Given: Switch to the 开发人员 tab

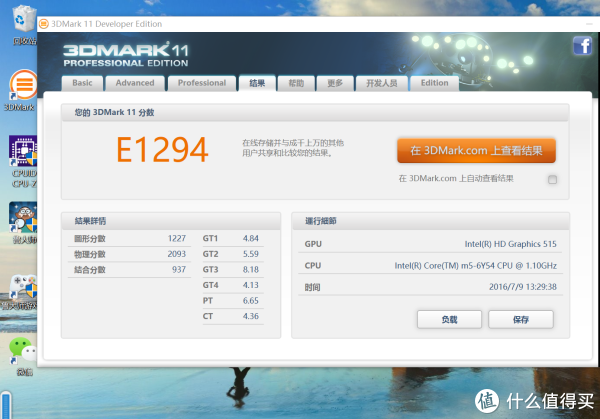Looking at the screenshot, I should (382, 83).
